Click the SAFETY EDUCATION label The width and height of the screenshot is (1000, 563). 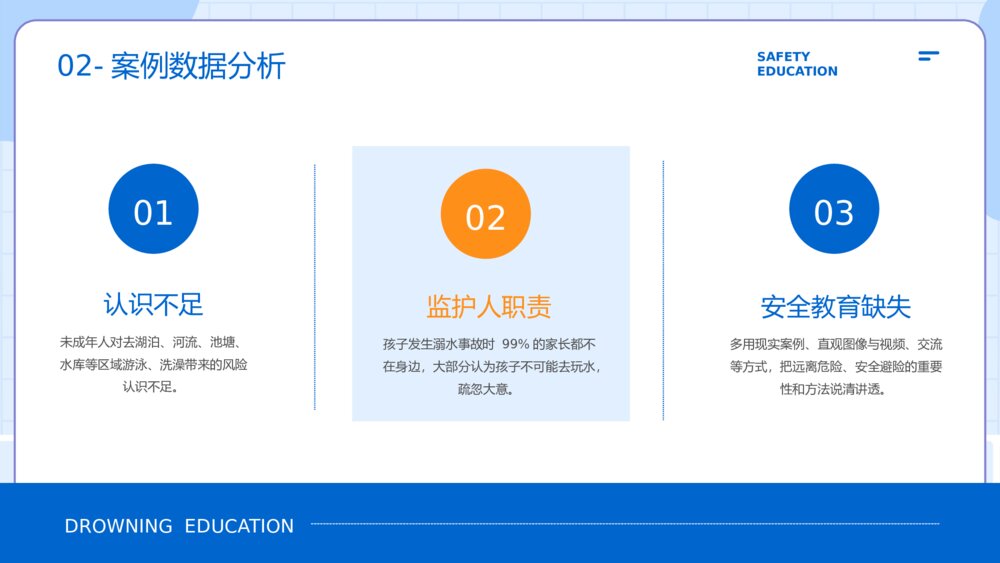tap(797, 64)
